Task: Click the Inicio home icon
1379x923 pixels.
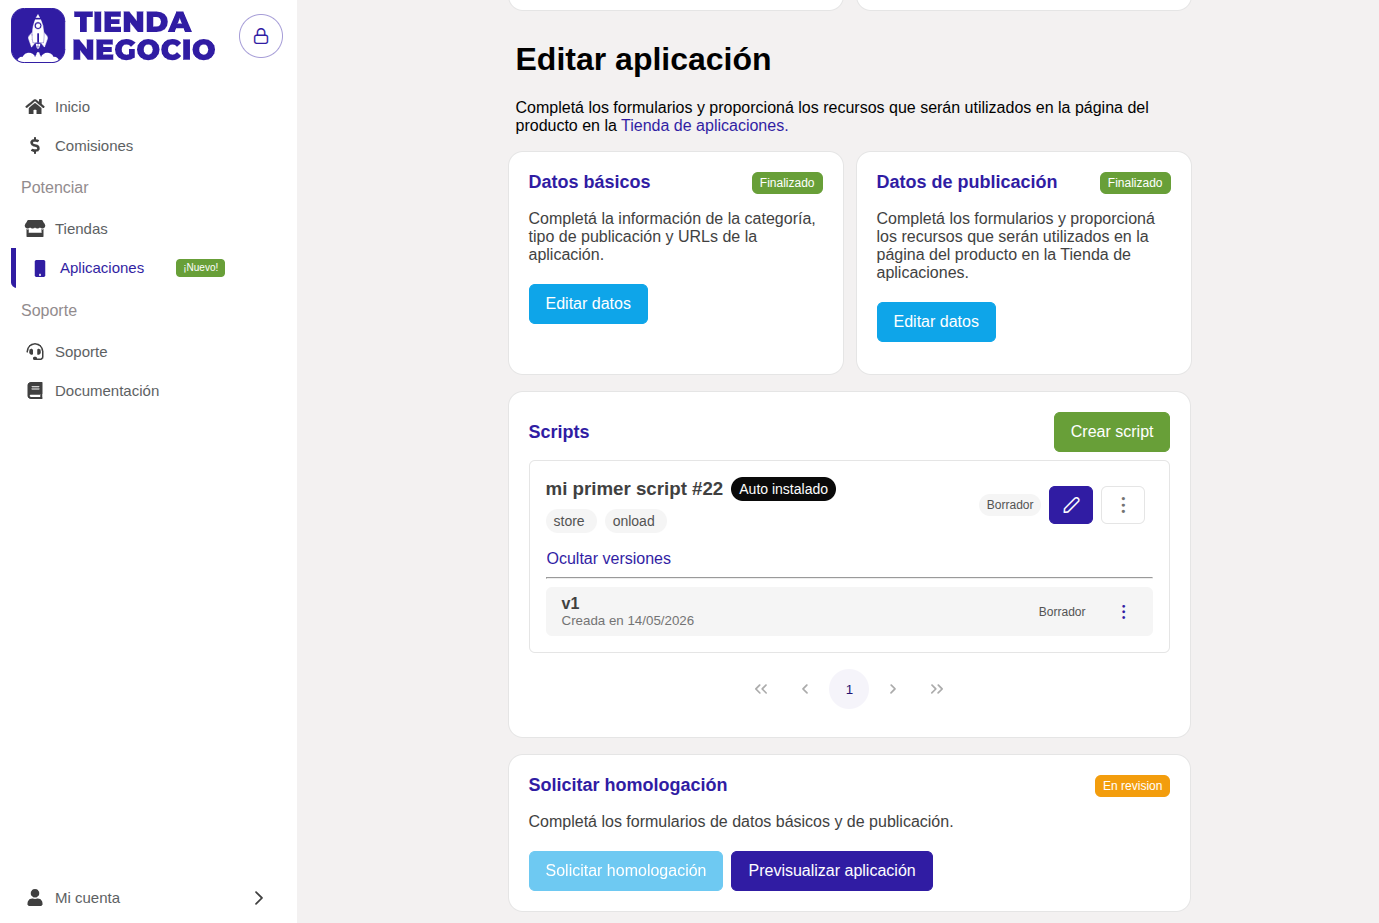Action: [x=35, y=107]
